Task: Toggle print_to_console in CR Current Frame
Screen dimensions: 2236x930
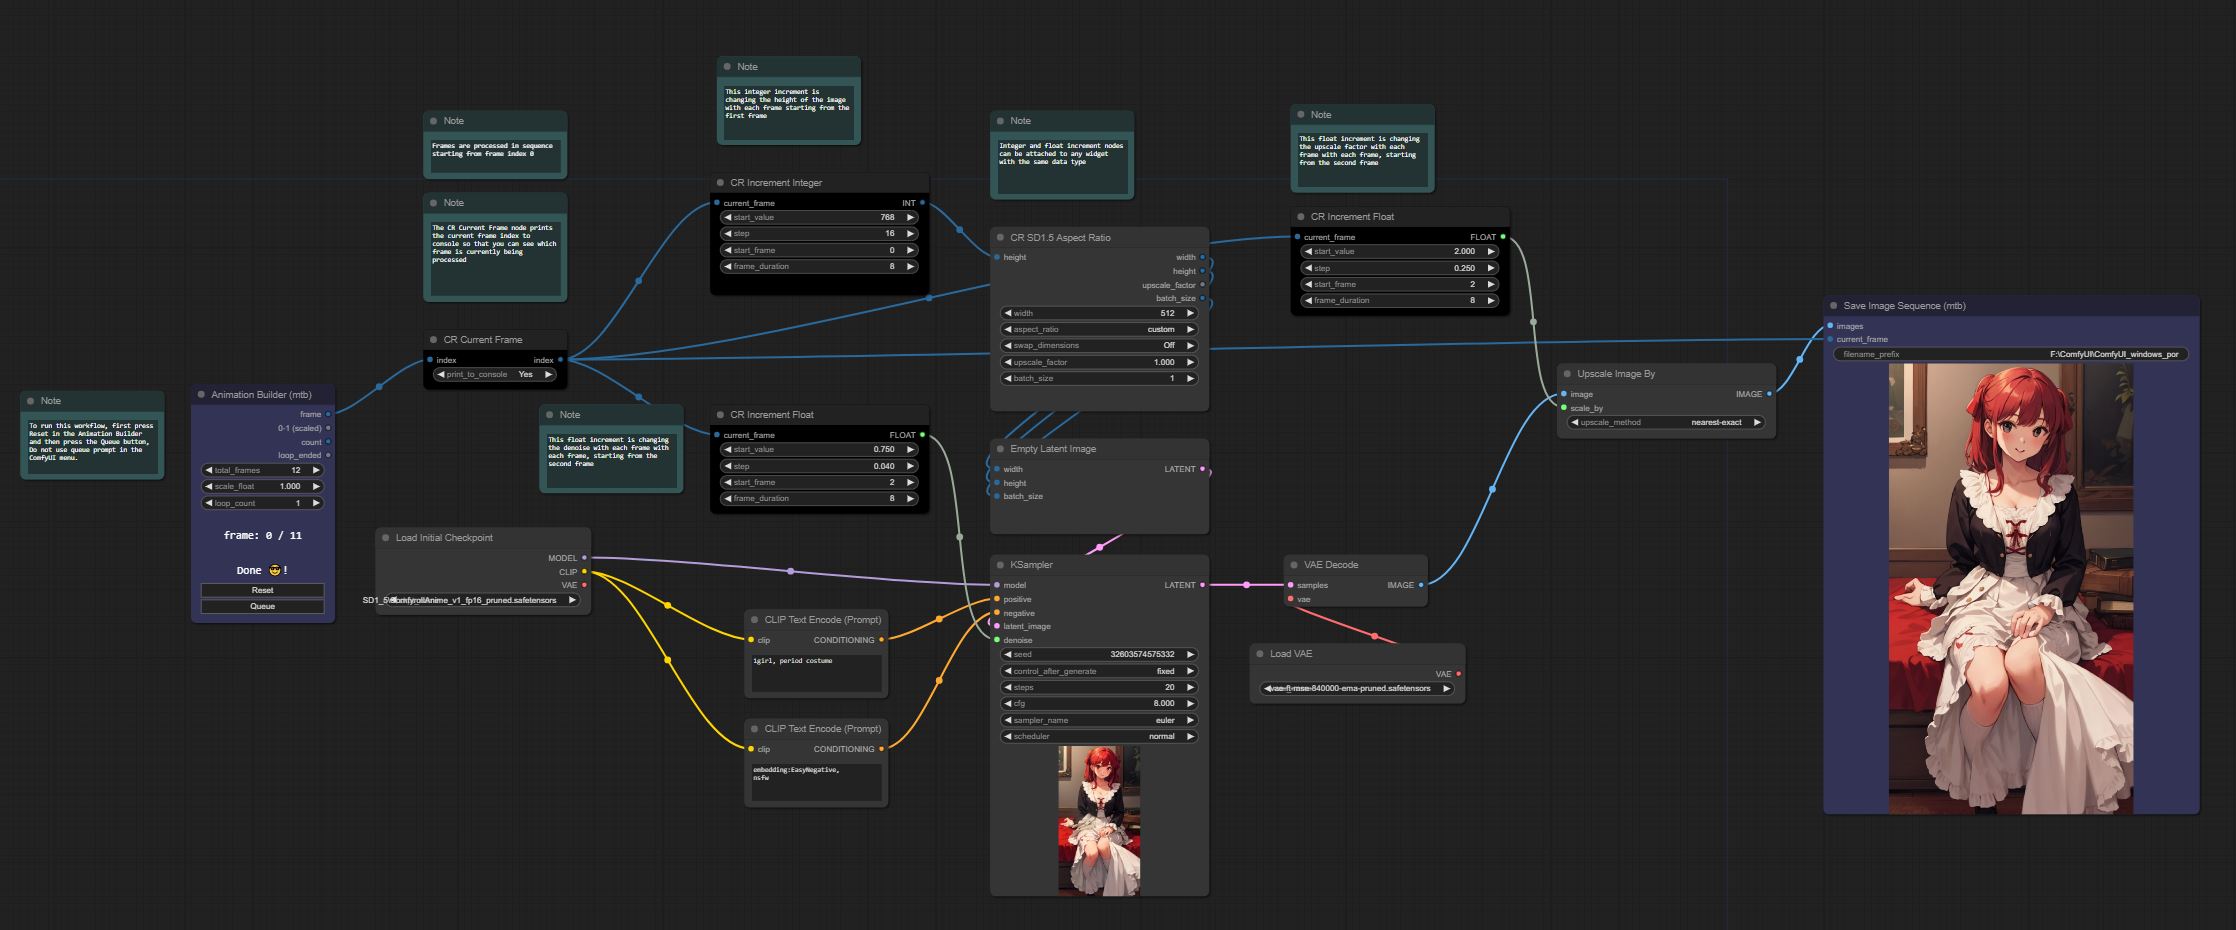Action: coord(495,374)
